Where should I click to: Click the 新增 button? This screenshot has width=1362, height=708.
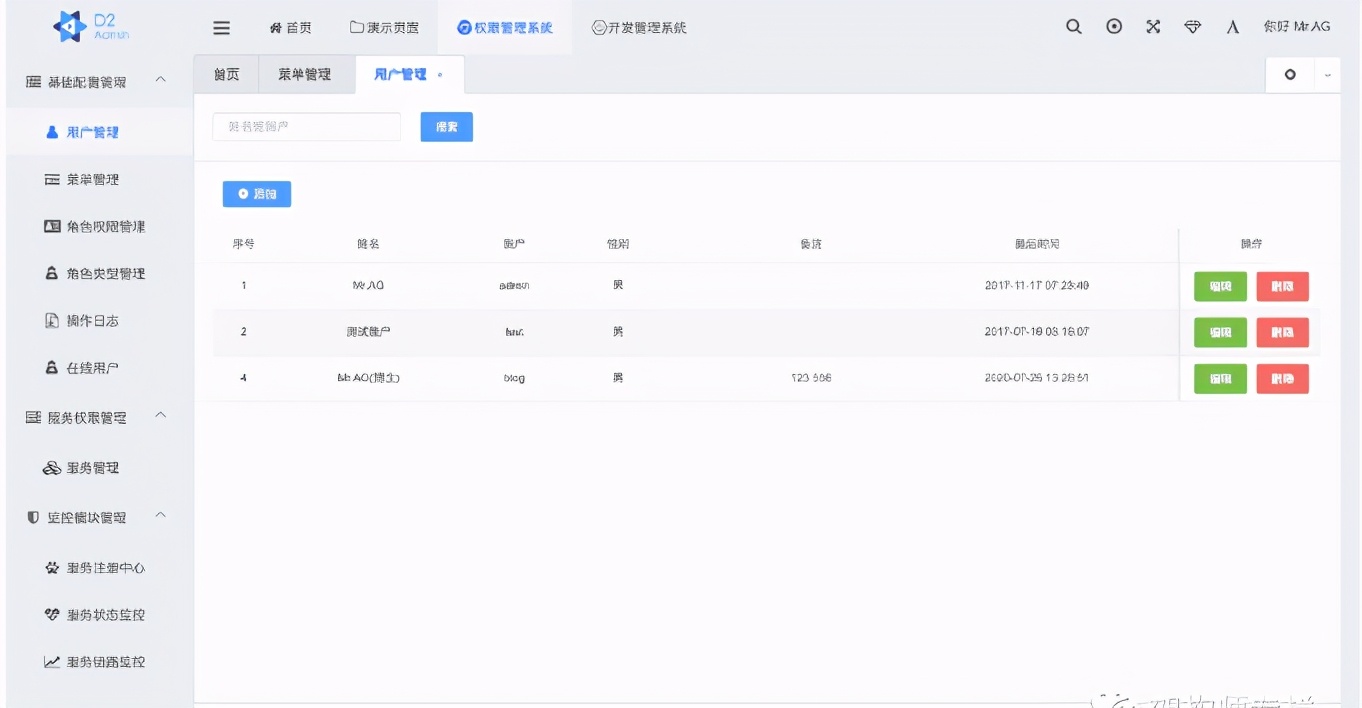(256, 193)
